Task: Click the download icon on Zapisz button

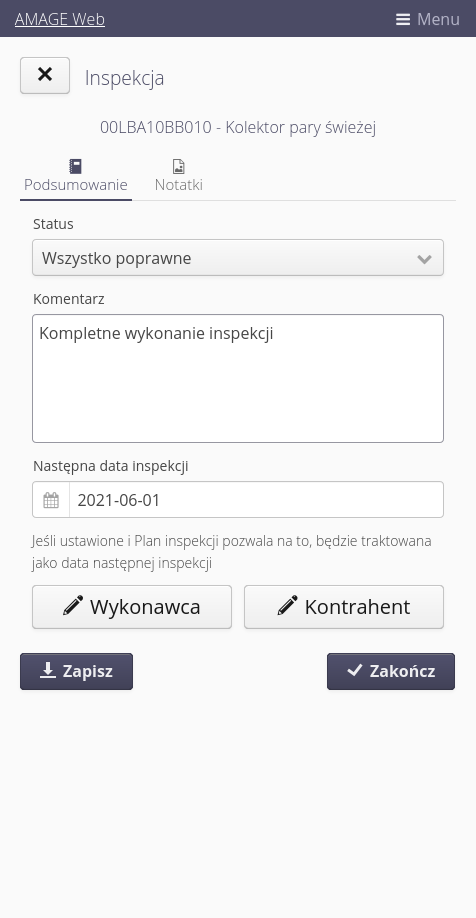Action: tap(48, 670)
